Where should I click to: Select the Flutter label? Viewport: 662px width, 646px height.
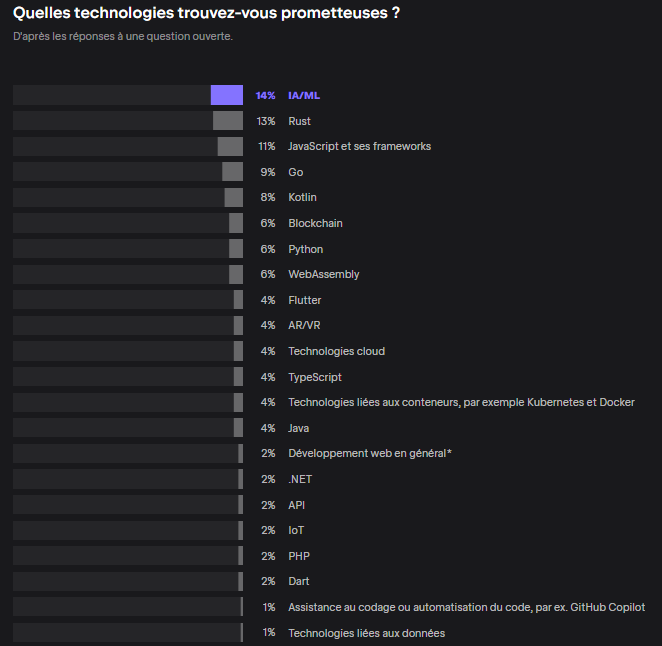click(304, 300)
